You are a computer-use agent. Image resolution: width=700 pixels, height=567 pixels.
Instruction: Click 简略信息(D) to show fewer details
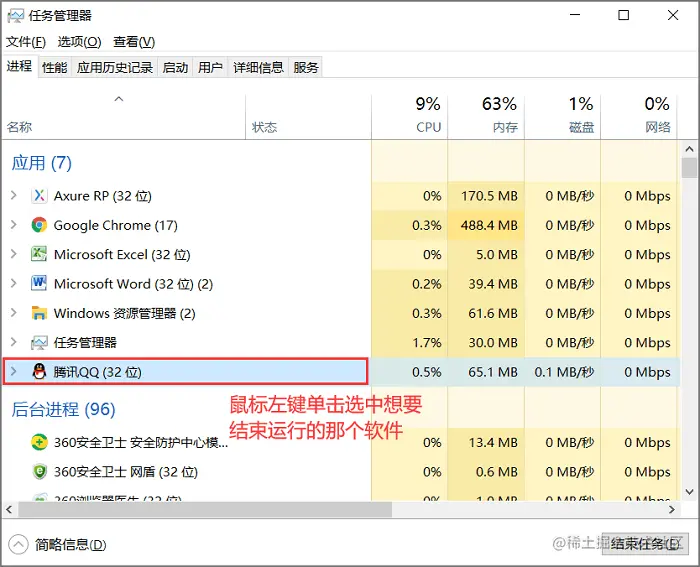(71, 545)
